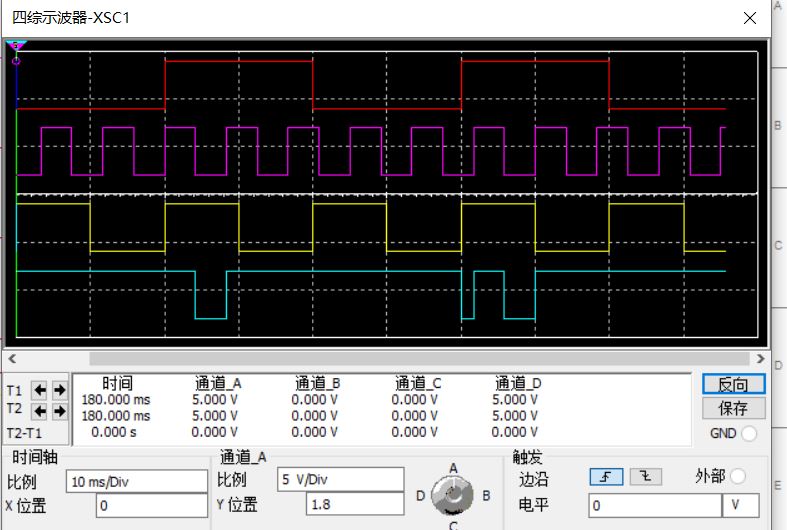Click the channel selector rotary knob
This screenshot has width=787, height=530.
(452, 494)
